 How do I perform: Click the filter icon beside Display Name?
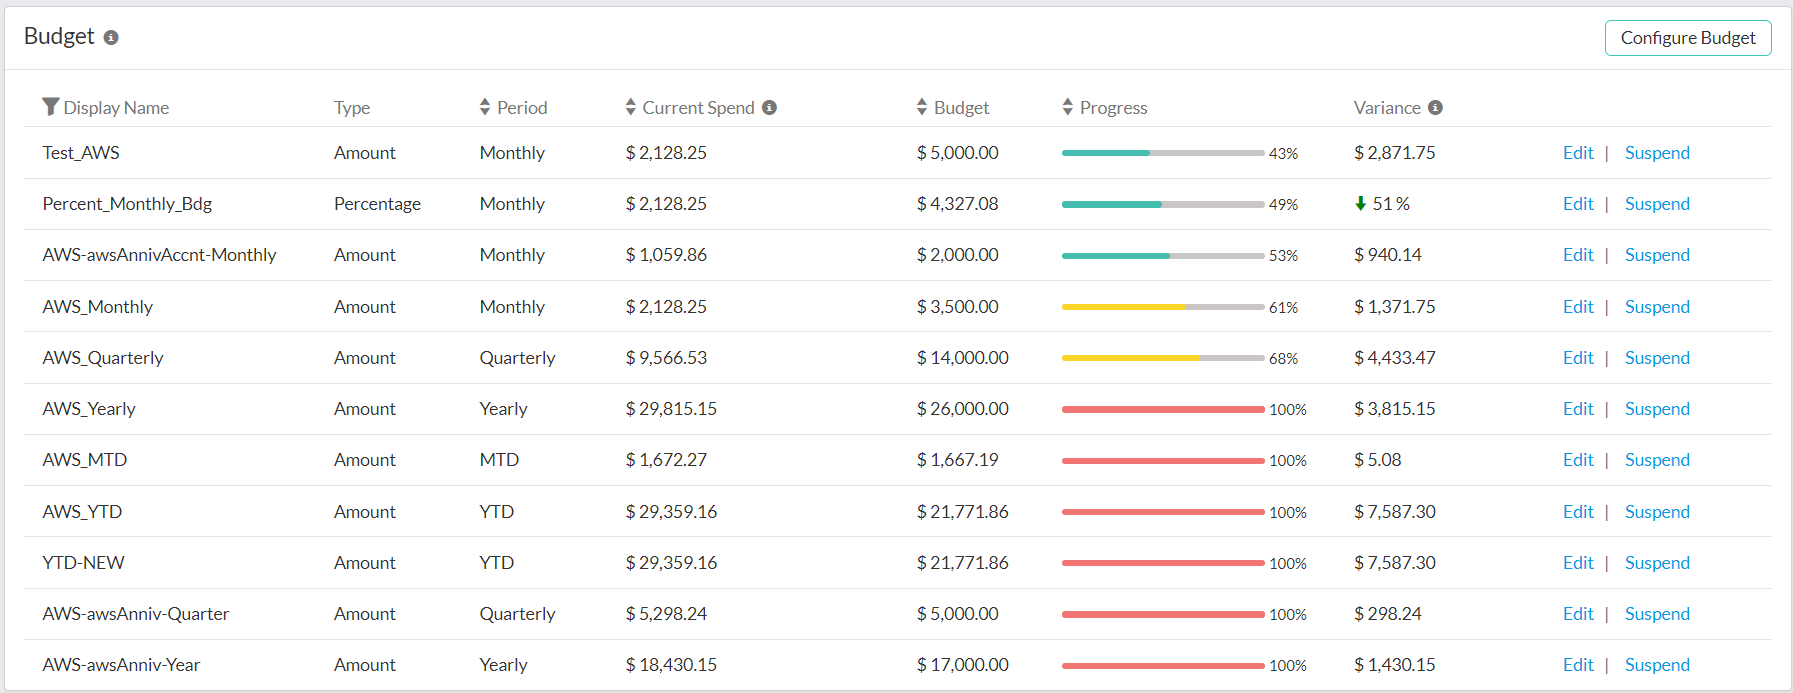(50, 107)
